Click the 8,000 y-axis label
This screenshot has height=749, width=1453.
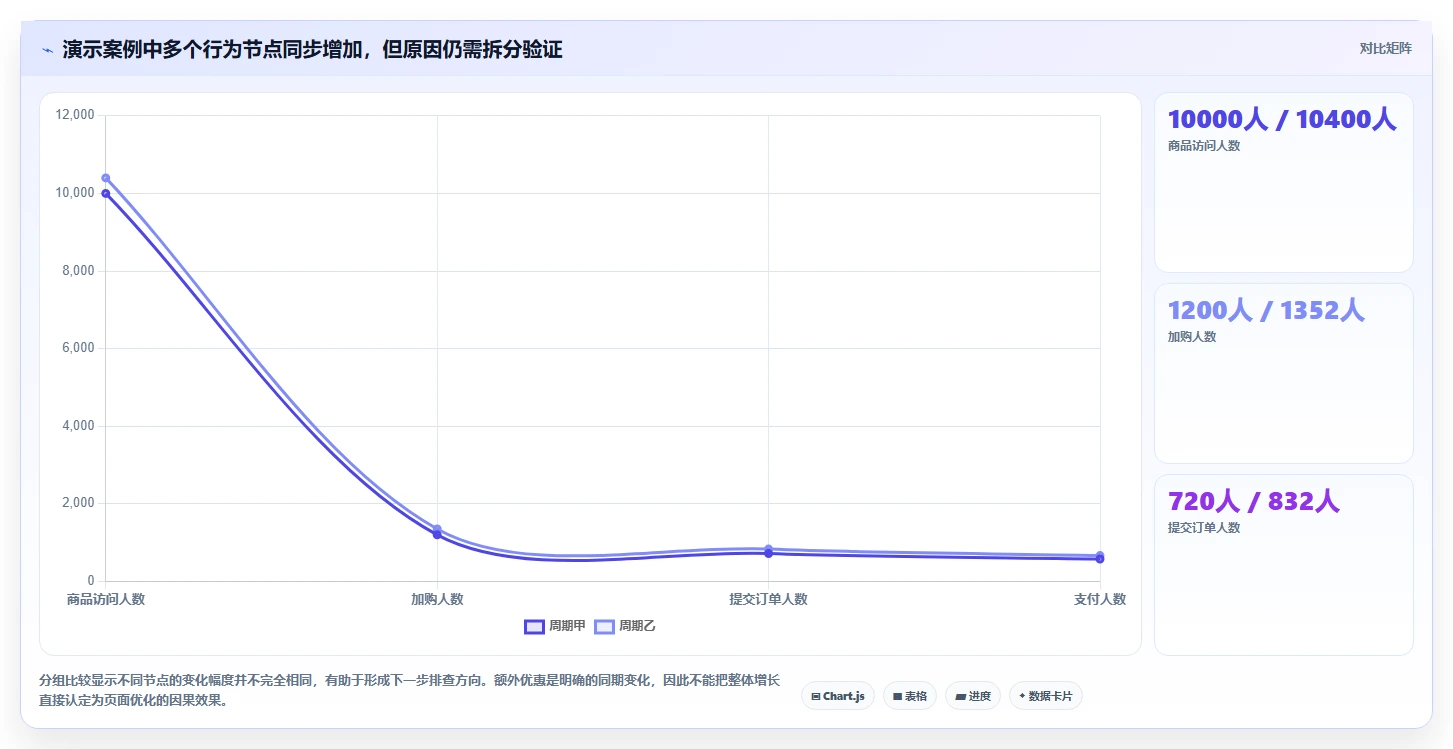79,271
